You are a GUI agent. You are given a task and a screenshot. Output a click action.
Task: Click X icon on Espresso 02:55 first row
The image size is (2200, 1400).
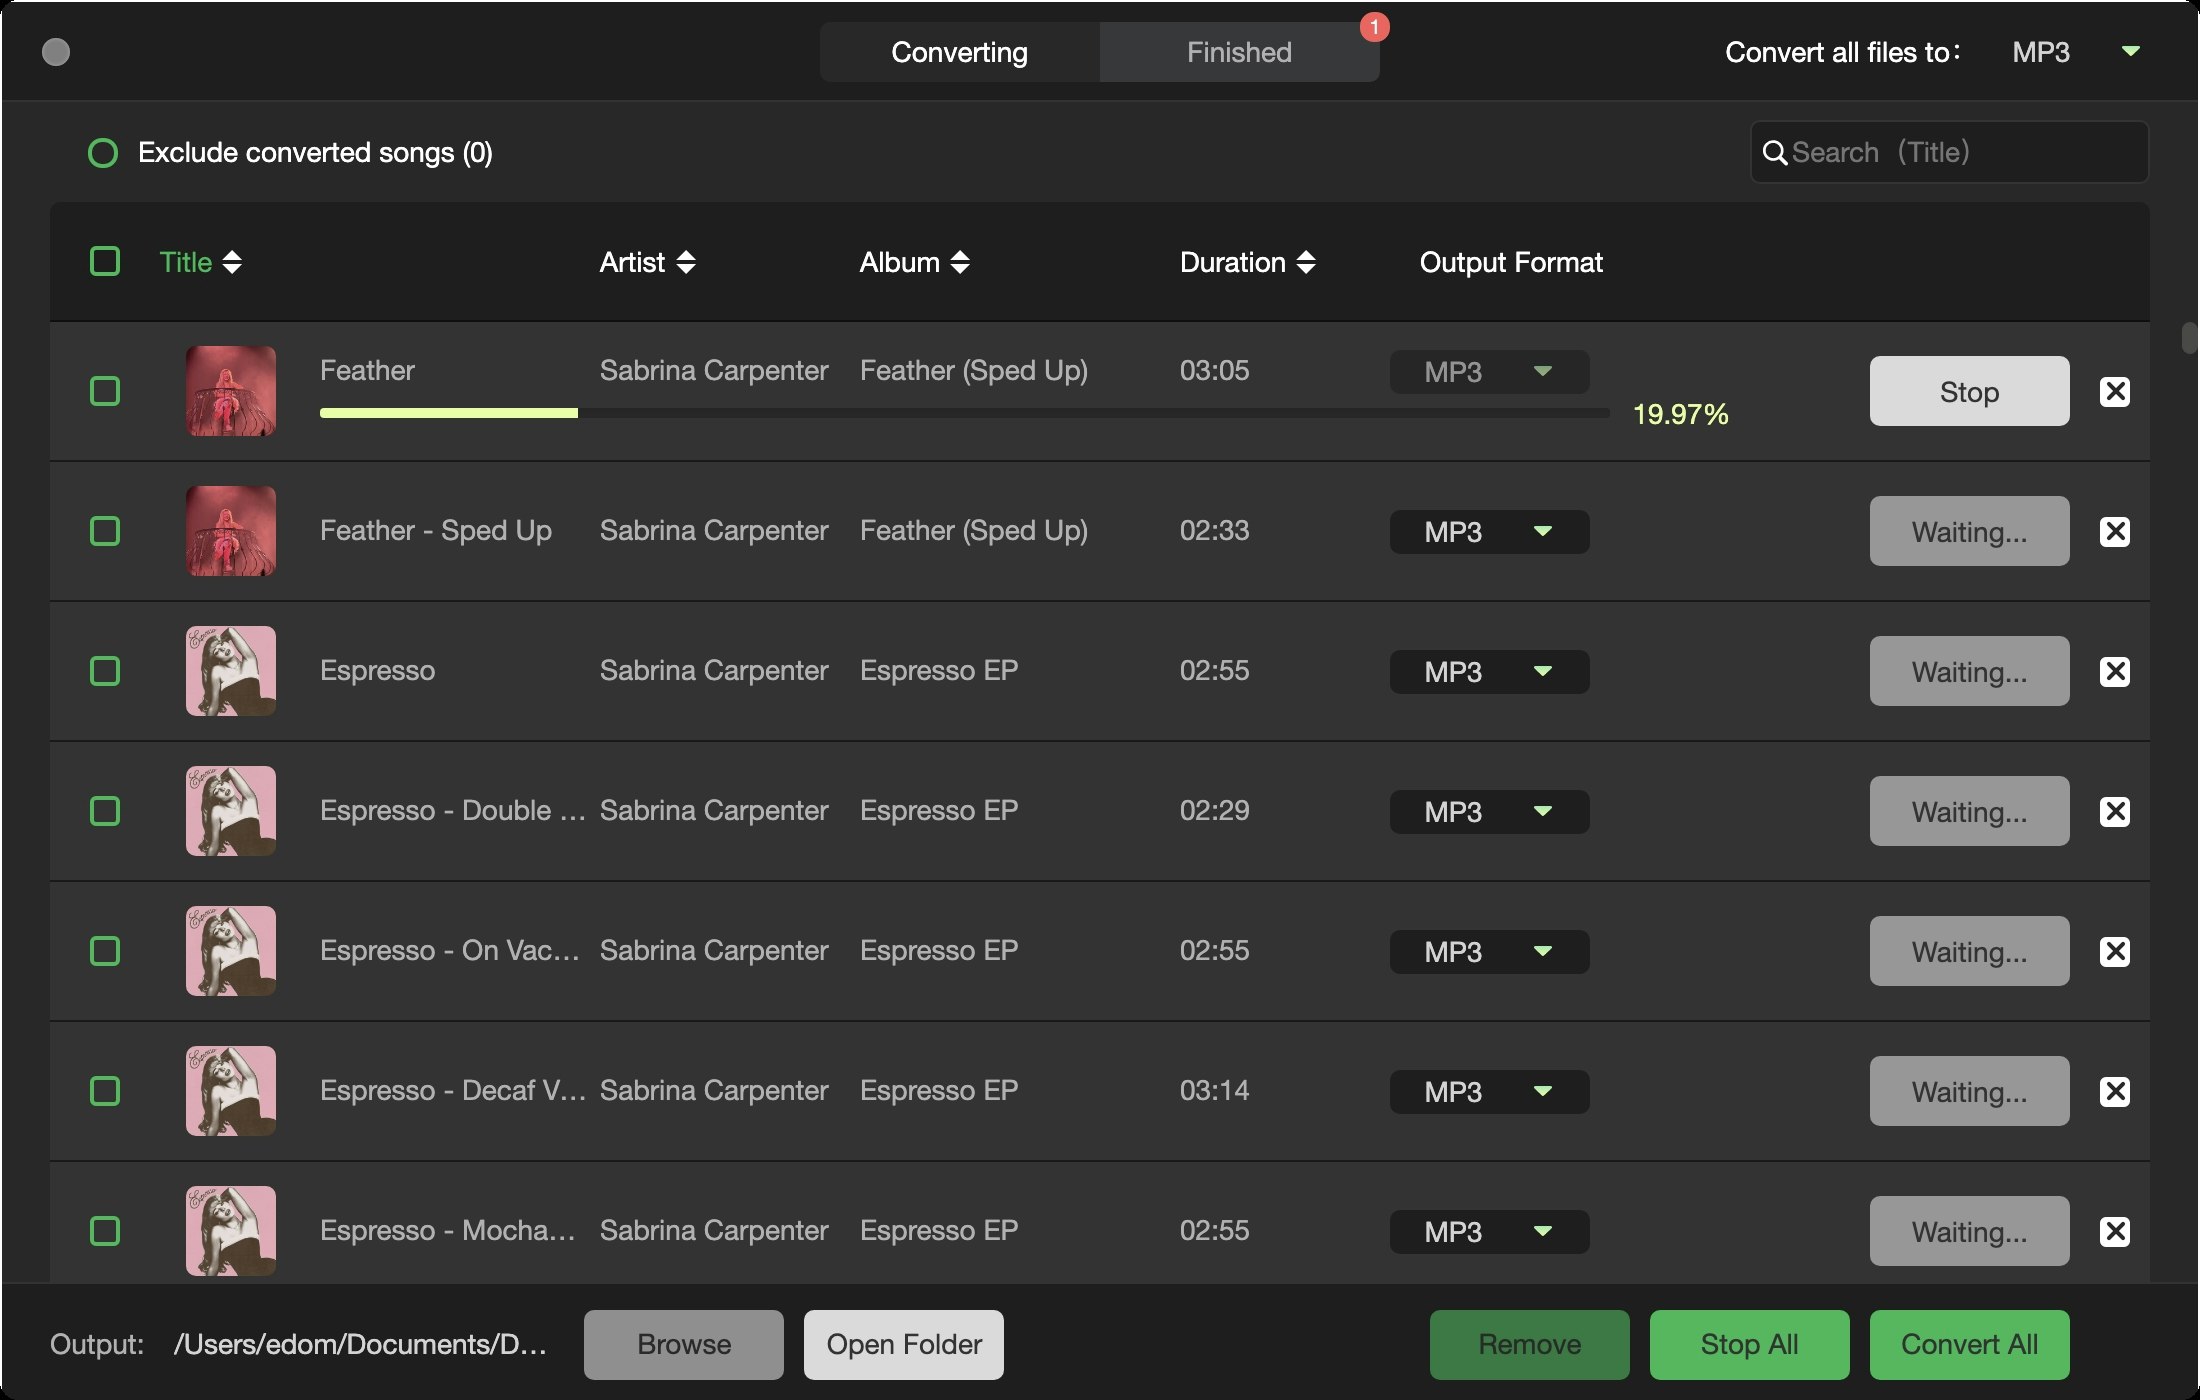pyautogui.click(x=2115, y=671)
